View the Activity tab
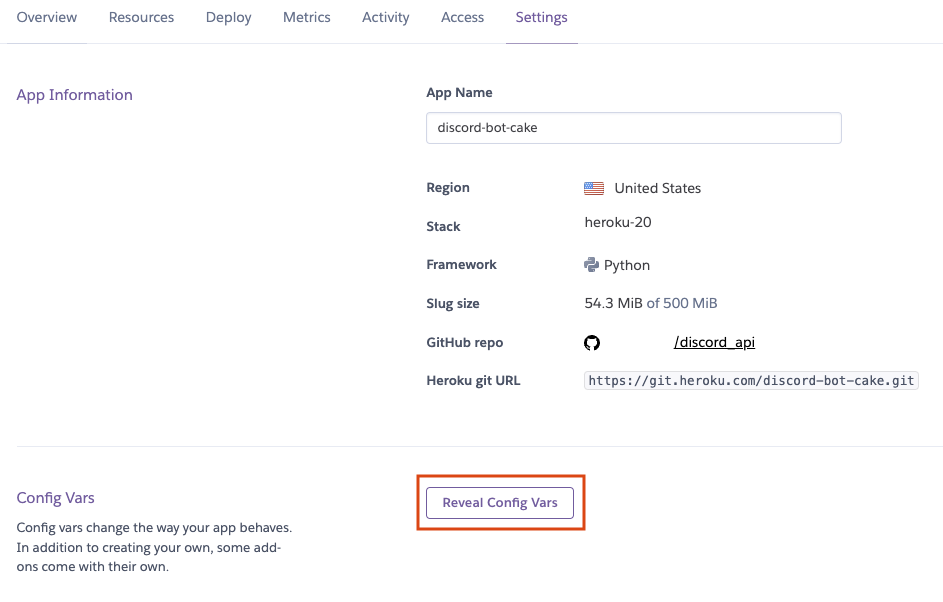Viewport: 943px width, 602px height. tap(385, 17)
